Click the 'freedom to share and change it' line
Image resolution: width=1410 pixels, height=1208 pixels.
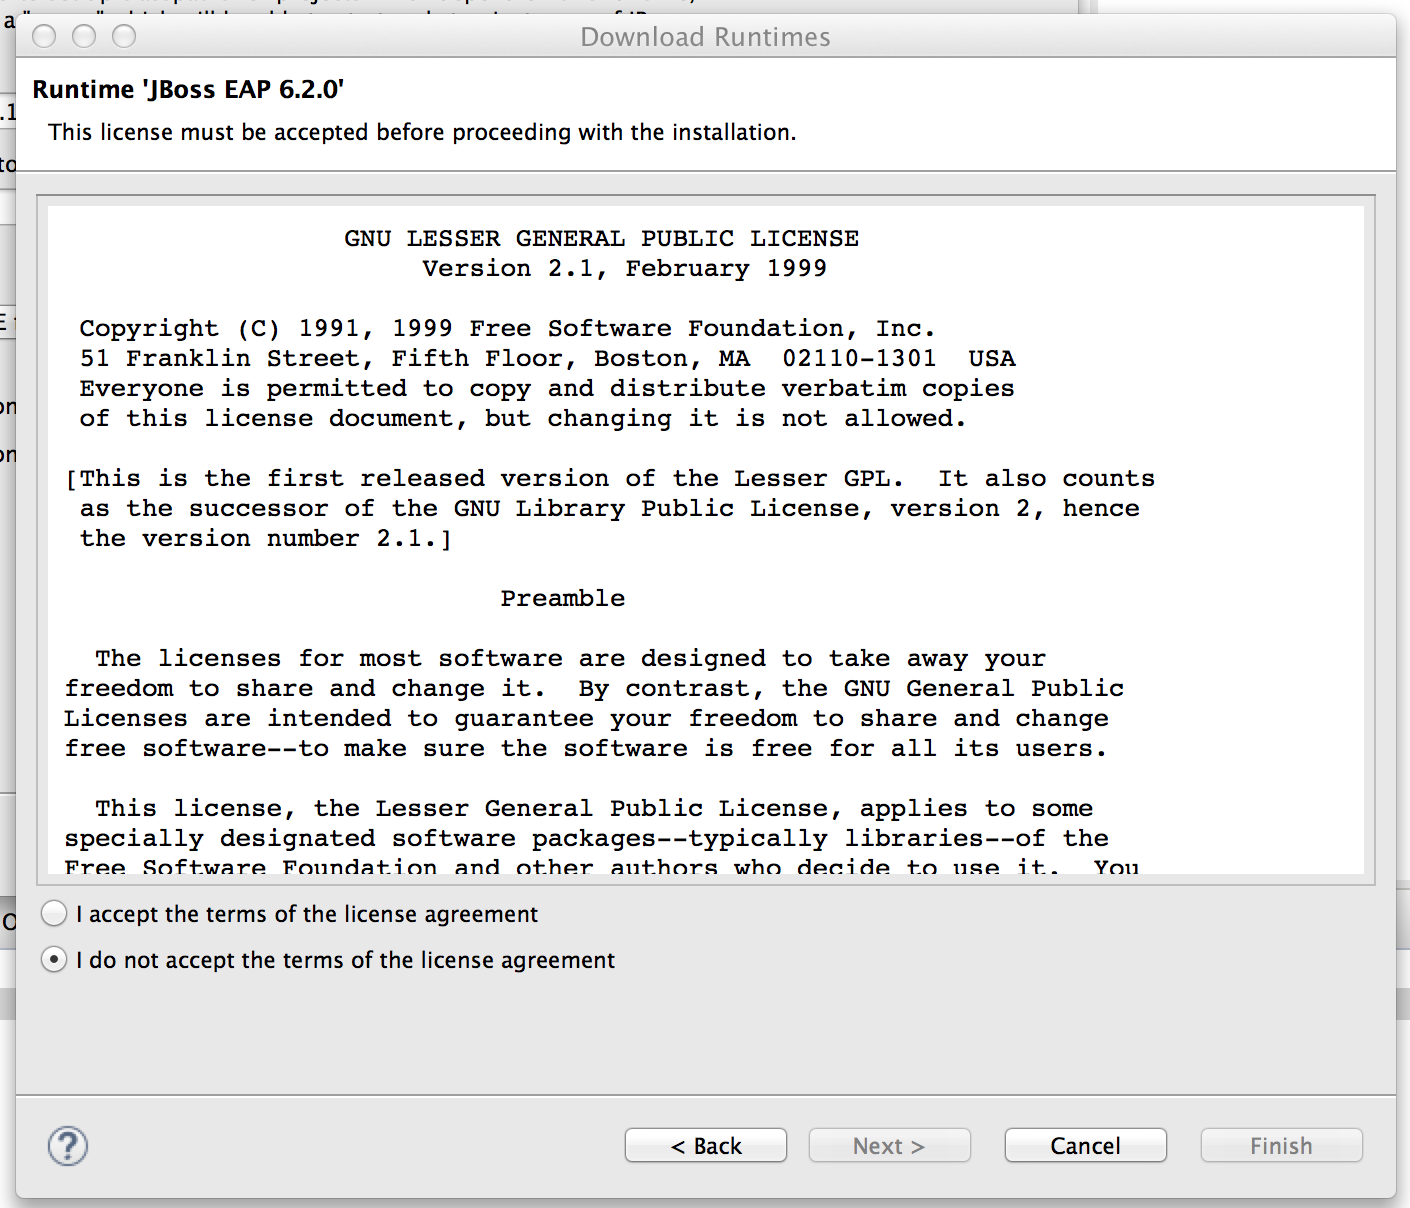(595, 689)
